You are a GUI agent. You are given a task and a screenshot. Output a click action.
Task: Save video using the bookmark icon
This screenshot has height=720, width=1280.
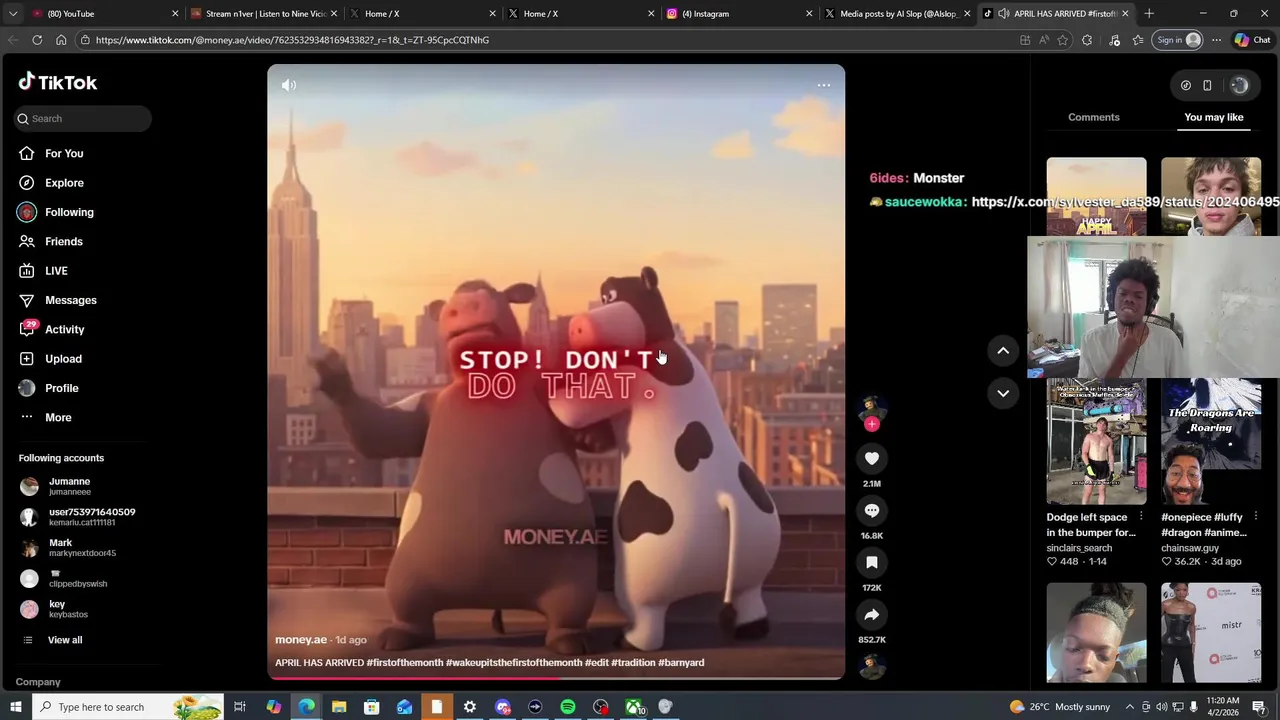pos(872,562)
